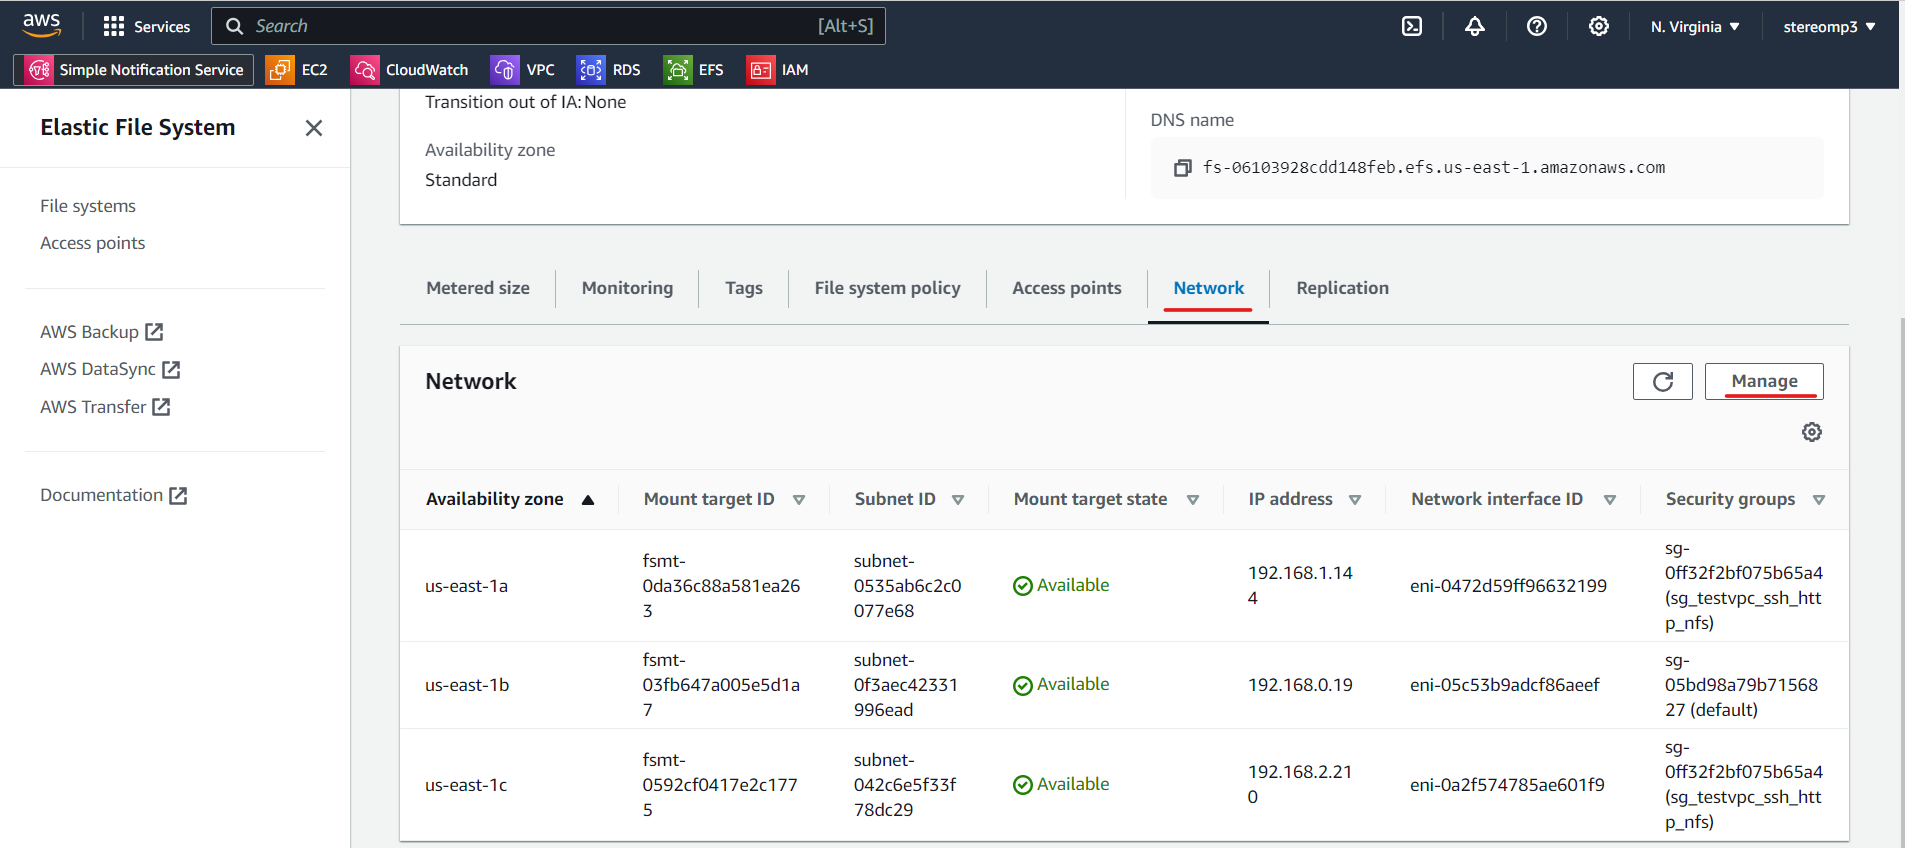Click the Standard availability zone value
Screen dimensions: 1905x848
[461, 180]
